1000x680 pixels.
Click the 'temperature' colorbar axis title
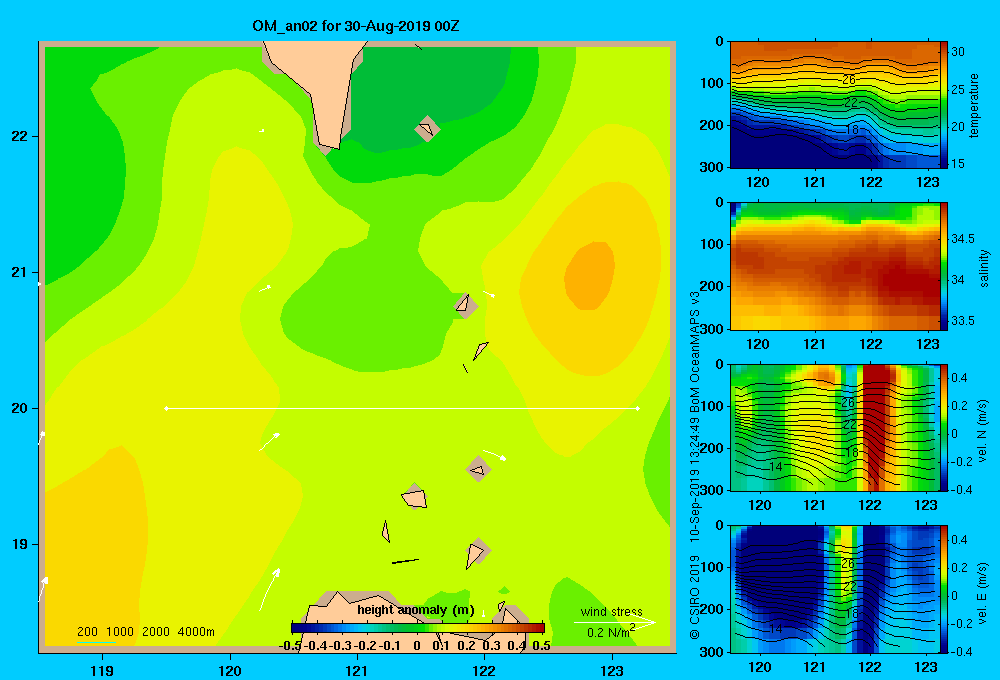coord(974,105)
